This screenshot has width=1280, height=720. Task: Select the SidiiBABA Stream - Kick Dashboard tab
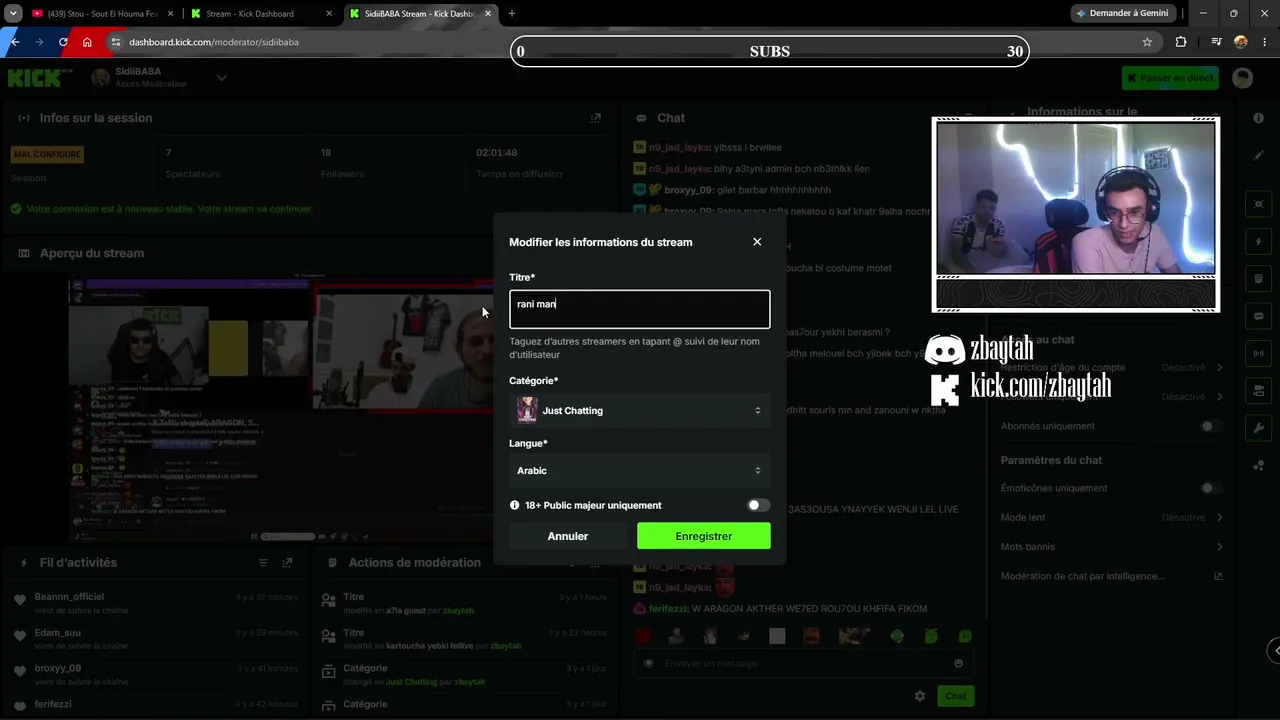coord(420,14)
